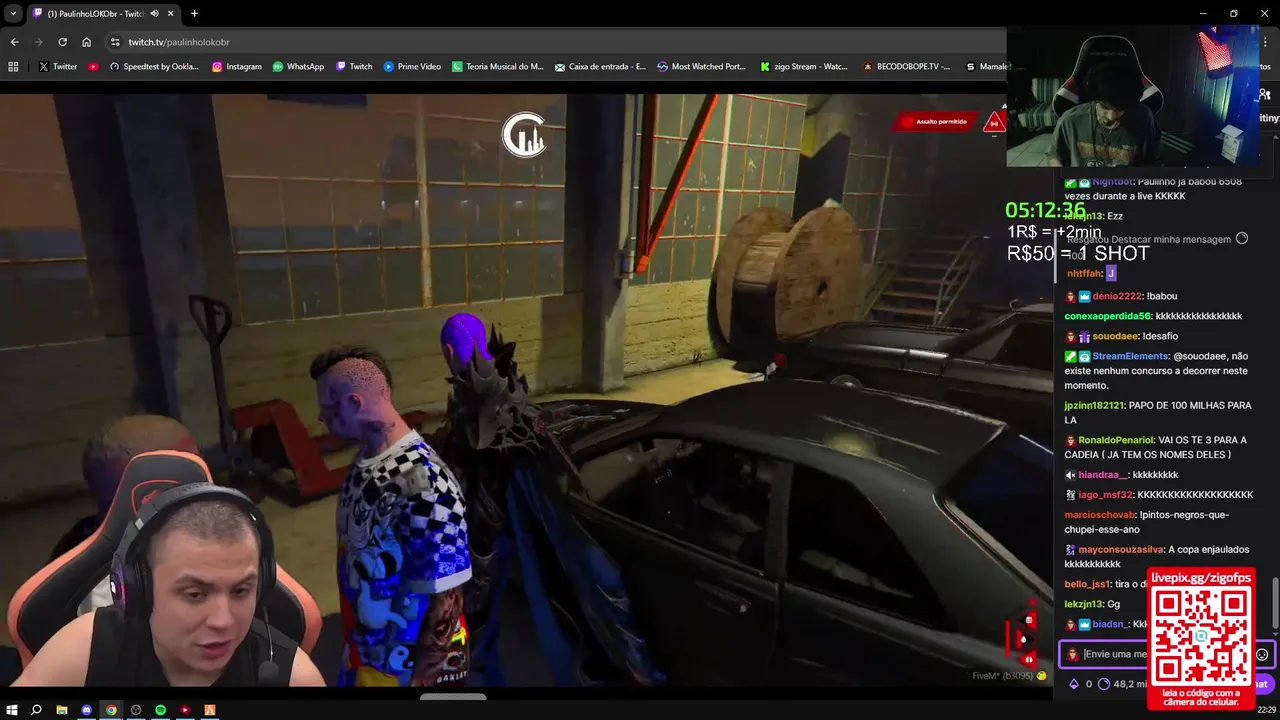Open Spotify from the taskbar

point(160,710)
